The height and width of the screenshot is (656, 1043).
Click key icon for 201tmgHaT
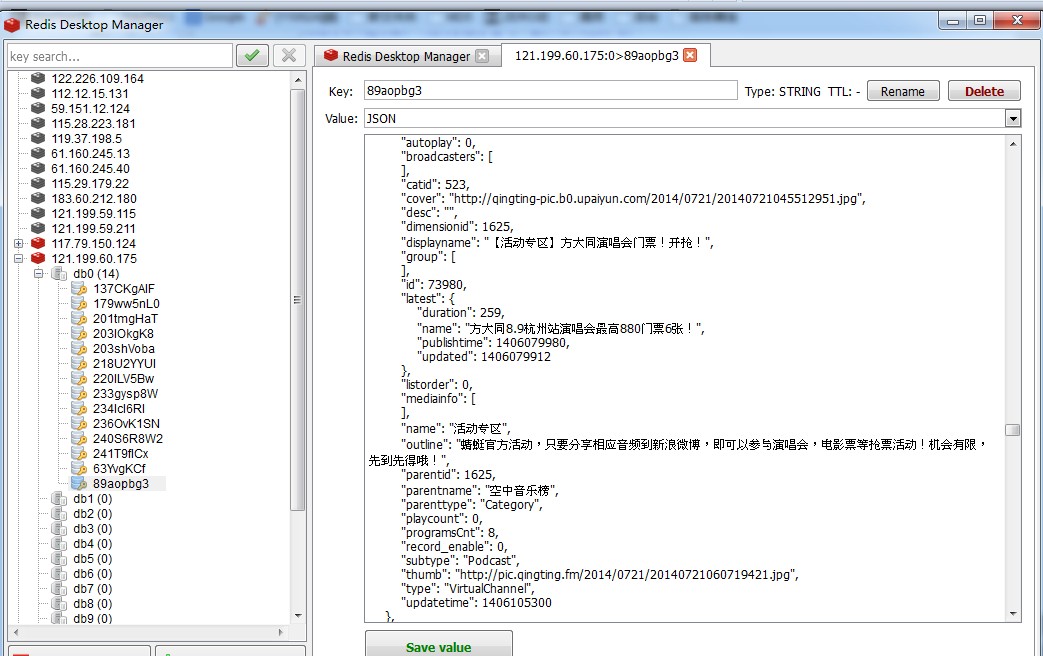tap(79, 318)
